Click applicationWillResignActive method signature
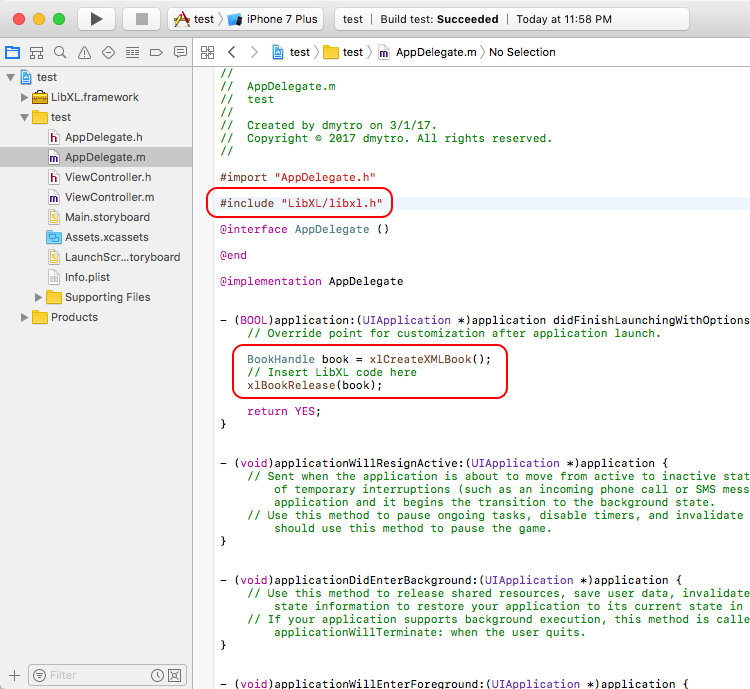The image size is (750, 689). 444,463
